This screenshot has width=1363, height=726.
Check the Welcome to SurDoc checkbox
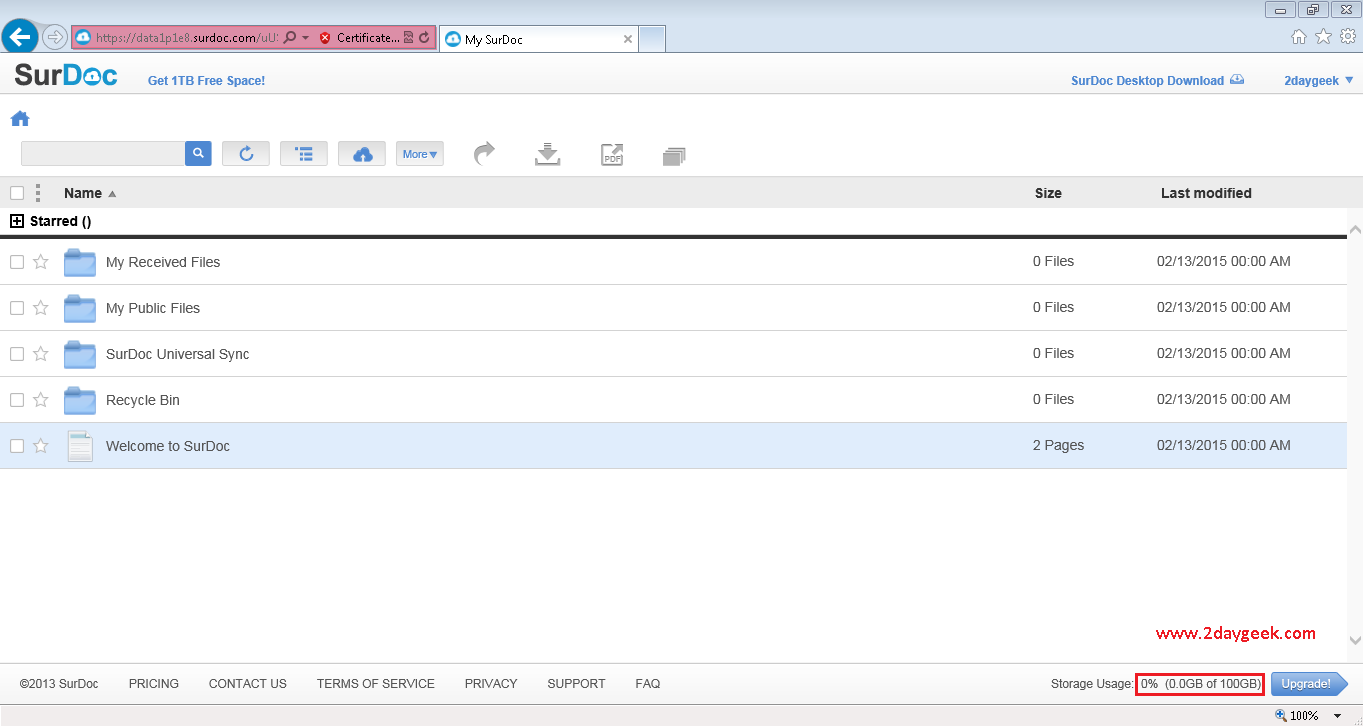coord(17,446)
